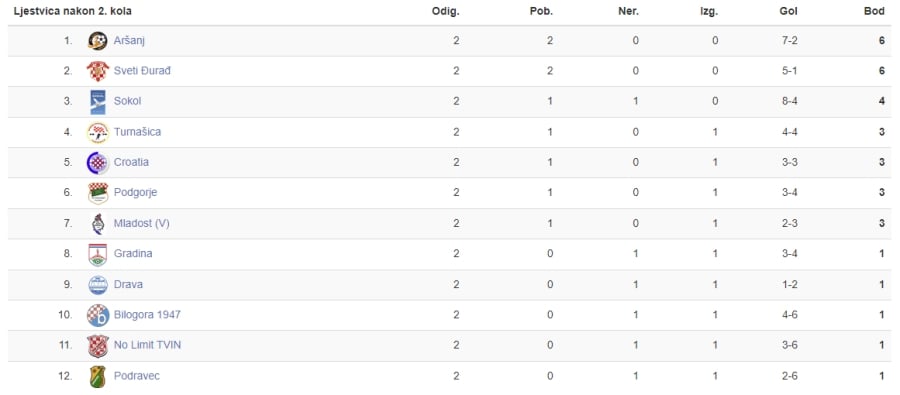
Task: Click the Gradina club crest
Action: 98,254
